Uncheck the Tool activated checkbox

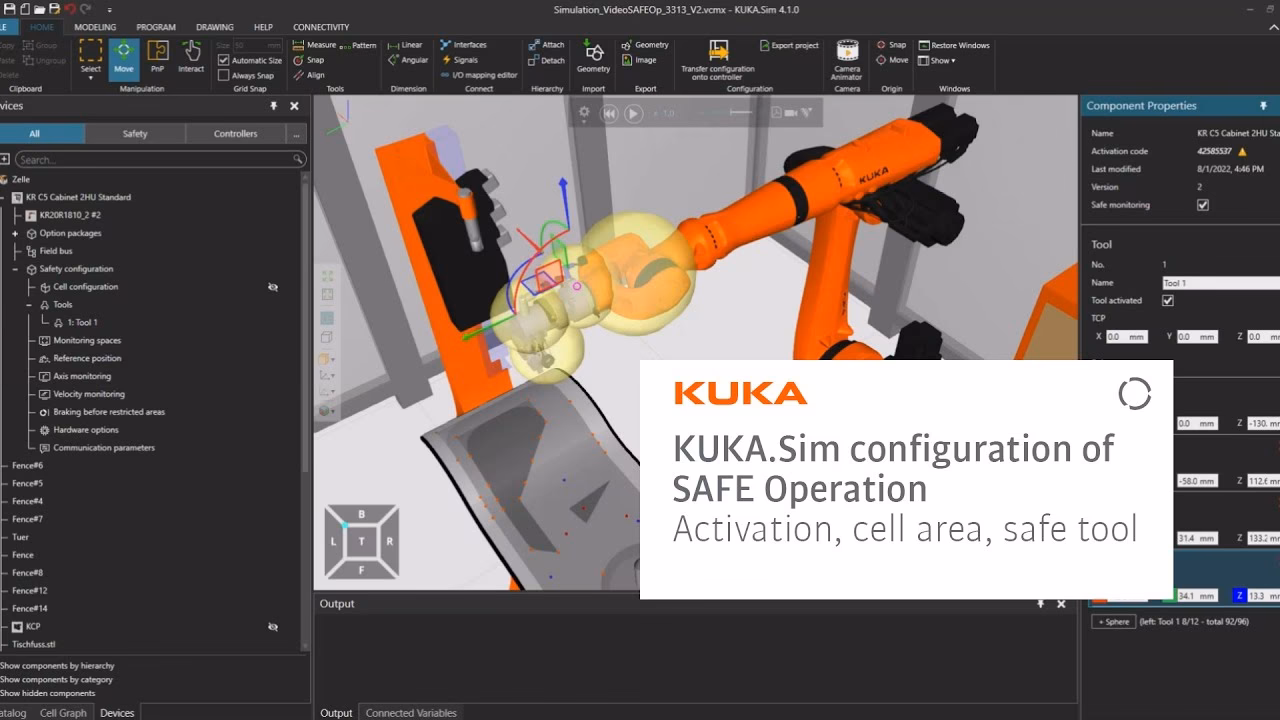coord(1168,300)
